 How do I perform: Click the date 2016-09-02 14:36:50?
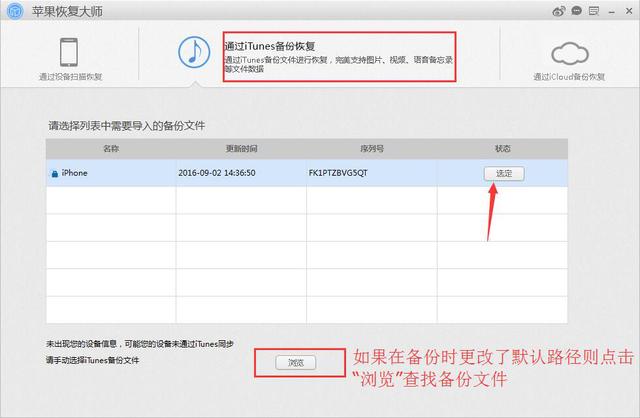tap(217, 173)
